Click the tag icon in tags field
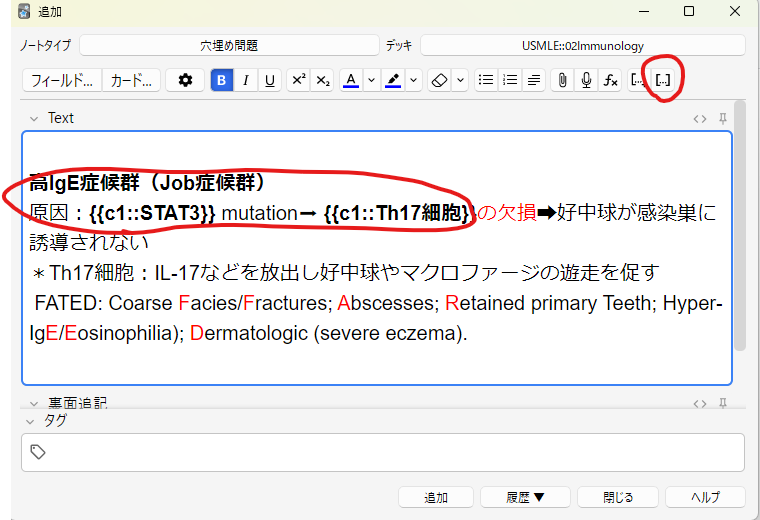 pos(38,452)
